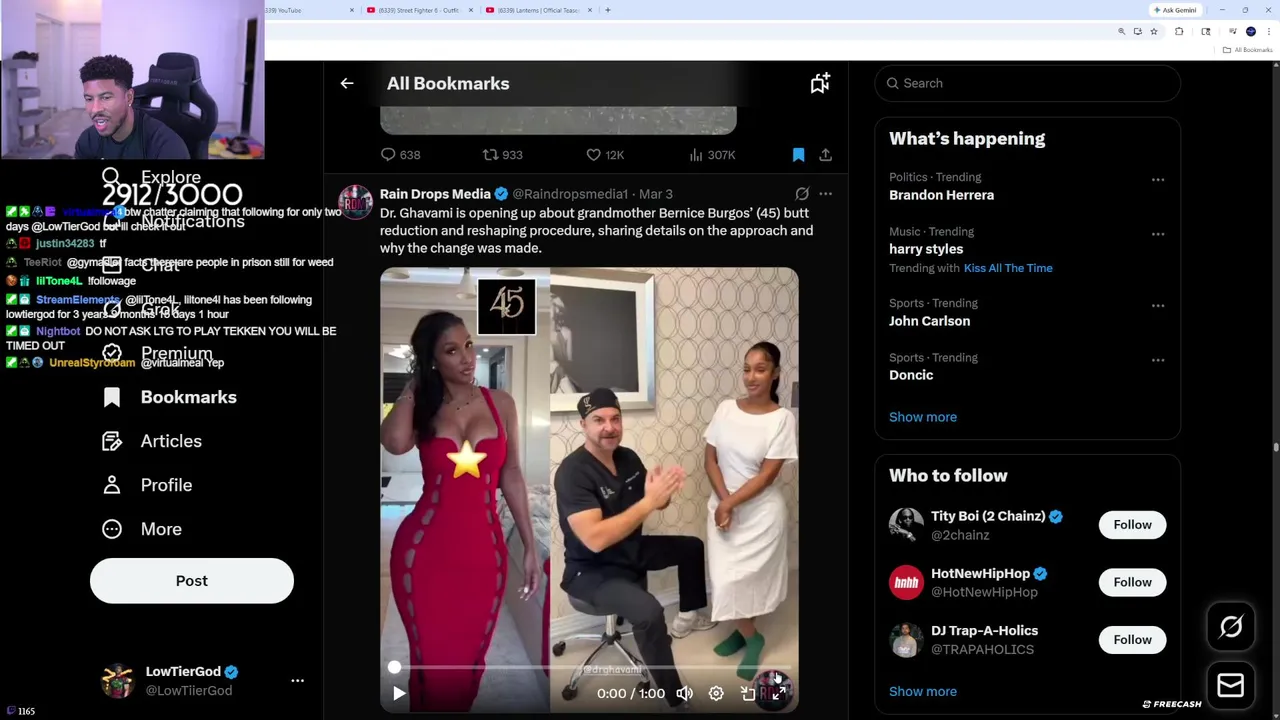Open the Doncic trending topic
Screen dimensions: 1280x720
pyautogui.click(x=911, y=375)
